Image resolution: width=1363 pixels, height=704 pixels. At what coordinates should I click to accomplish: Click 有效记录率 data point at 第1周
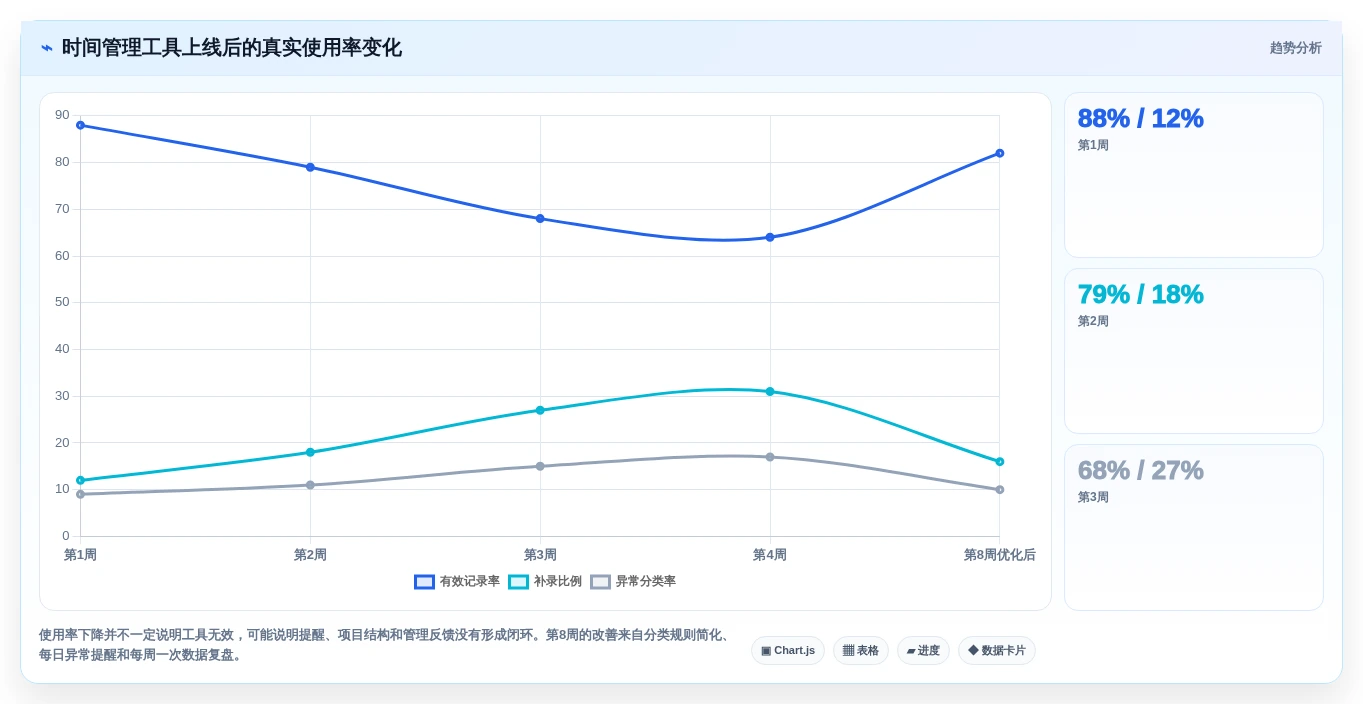click(x=80, y=125)
